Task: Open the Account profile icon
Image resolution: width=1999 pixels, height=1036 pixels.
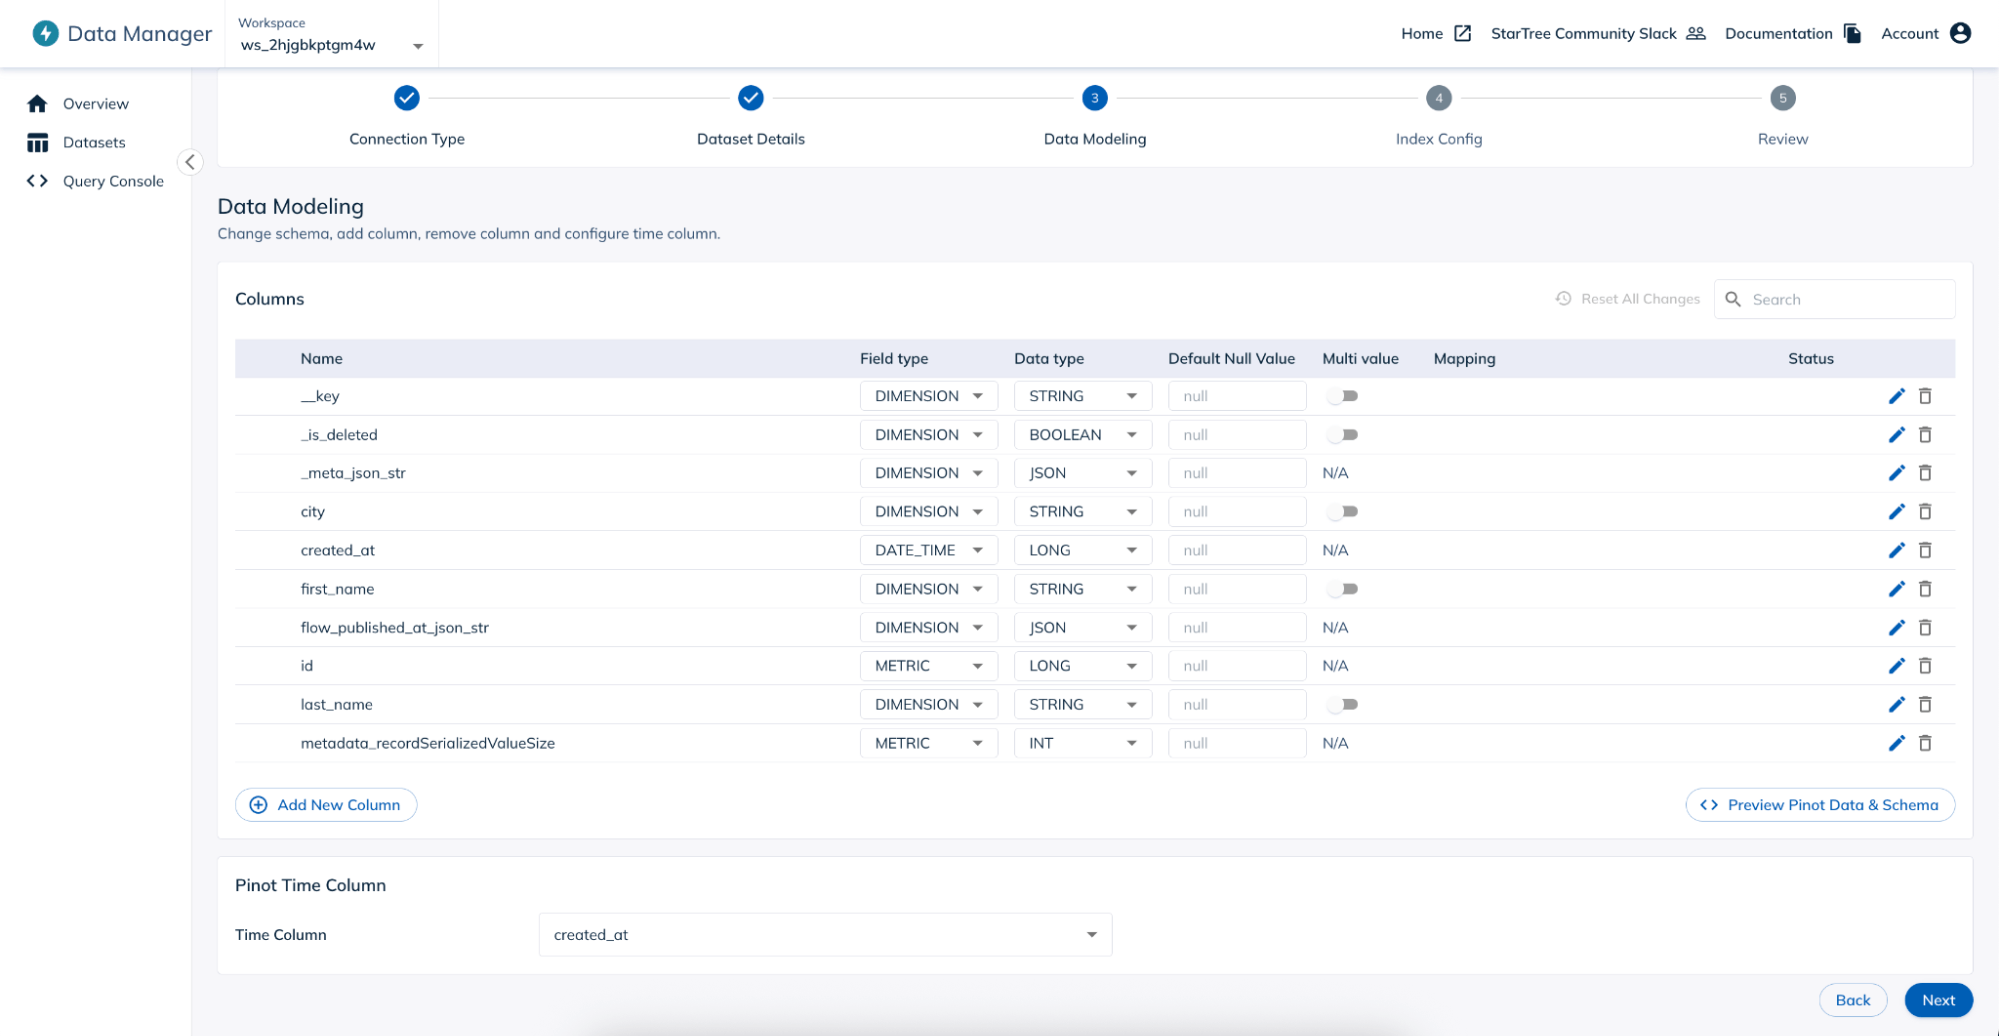Action: click(1960, 33)
